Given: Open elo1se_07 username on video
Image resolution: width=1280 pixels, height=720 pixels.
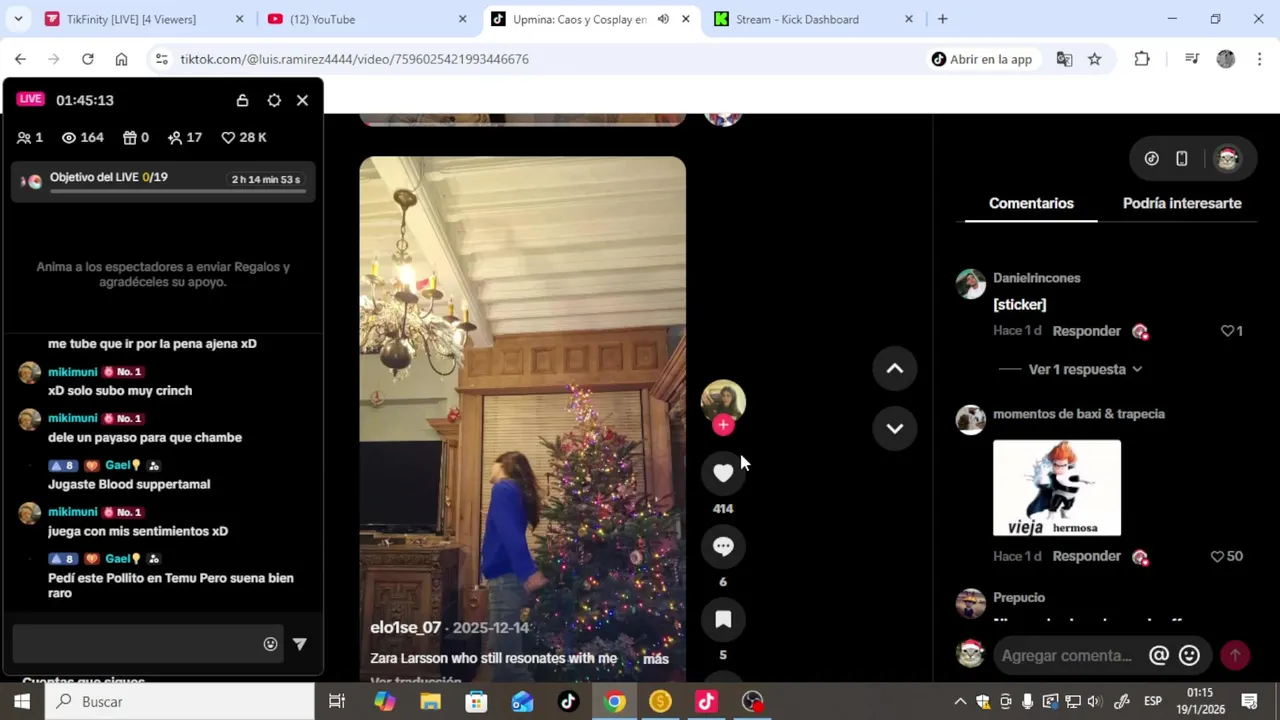Looking at the screenshot, I should coord(405,628).
